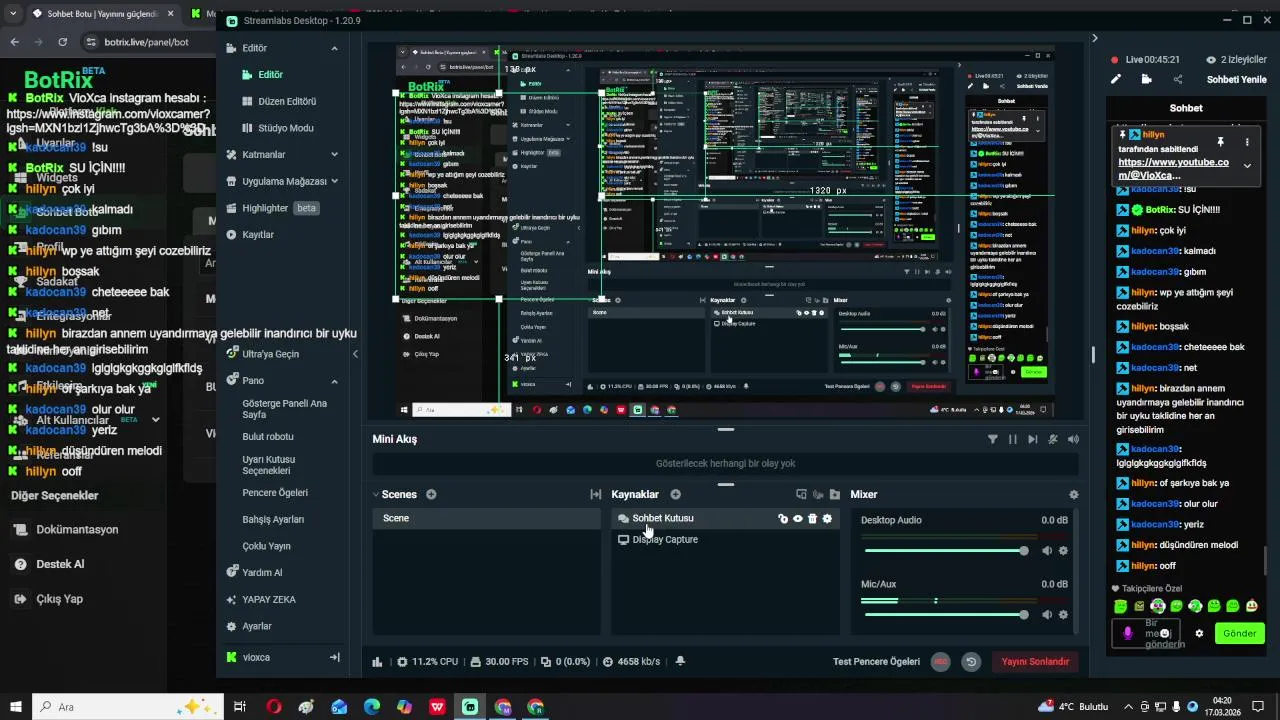1280x720 pixels.
Task: Collapse chat panel with right chevron
Action: 1094,38
